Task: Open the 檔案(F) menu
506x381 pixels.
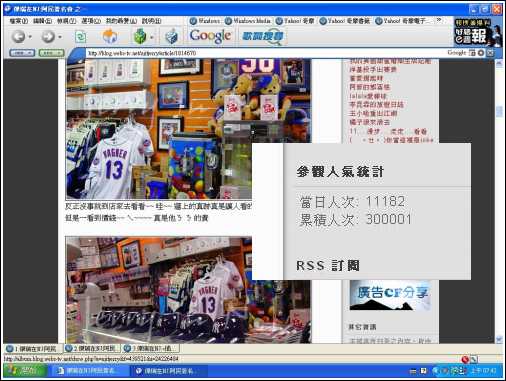Action: coord(18,21)
